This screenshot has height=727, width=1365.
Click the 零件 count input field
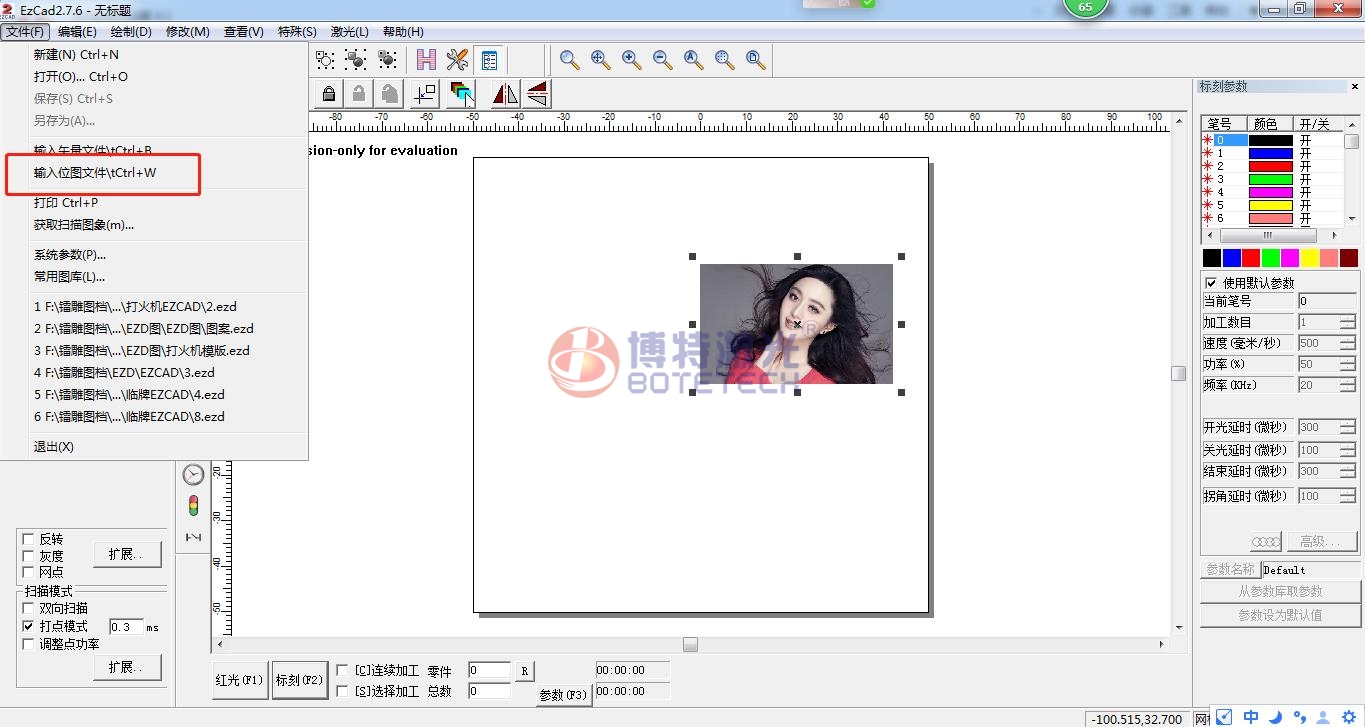tap(489, 670)
